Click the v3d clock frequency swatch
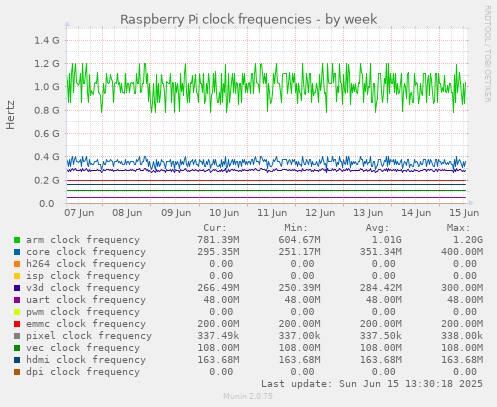This screenshot has height=407, width=497. [x=17, y=288]
